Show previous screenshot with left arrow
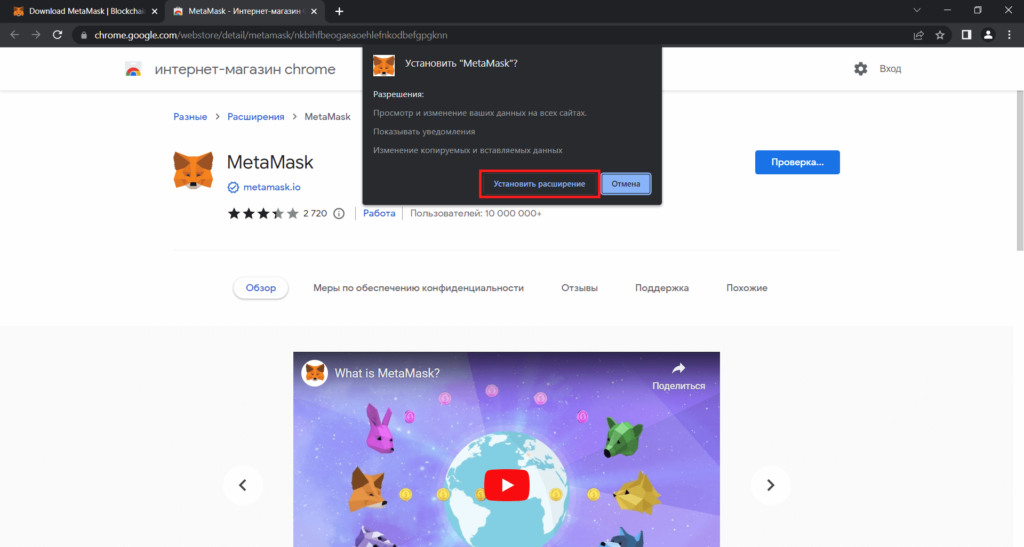This screenshot has width=1024, height=547. pyautogui.click(x=242, y=485)
